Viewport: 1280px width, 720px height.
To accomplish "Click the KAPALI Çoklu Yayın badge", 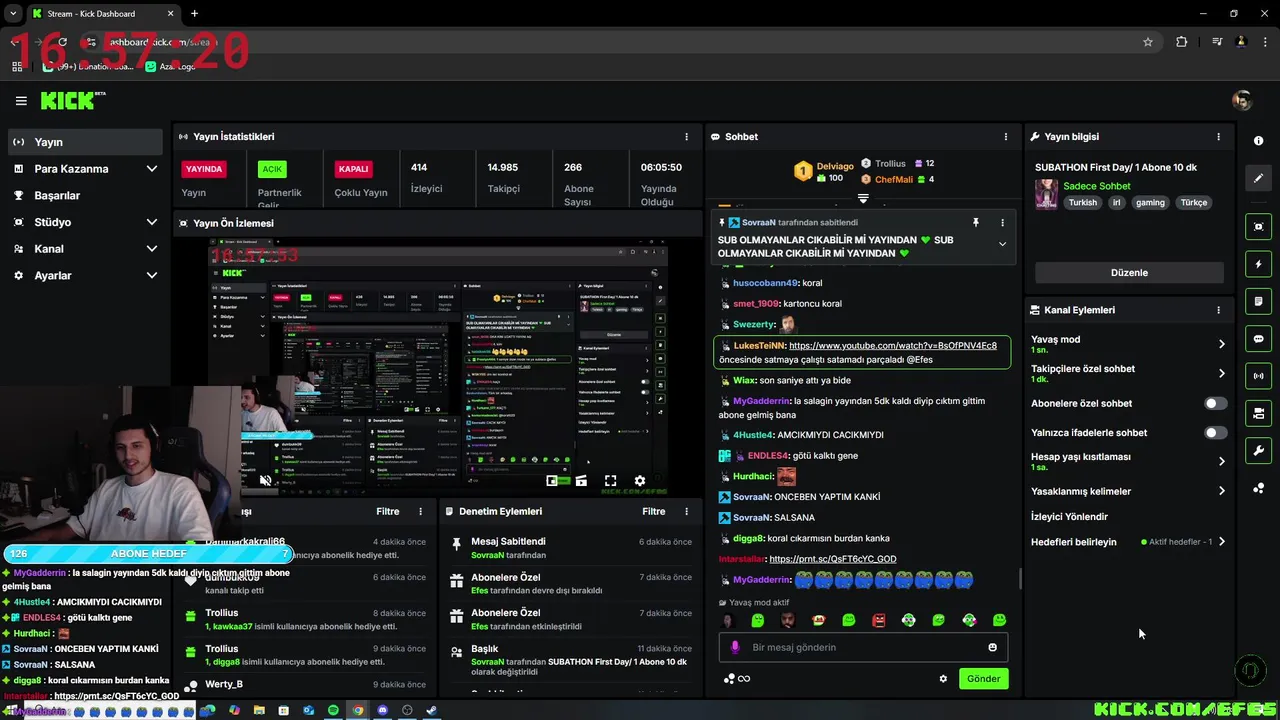I will click(354, 169).
